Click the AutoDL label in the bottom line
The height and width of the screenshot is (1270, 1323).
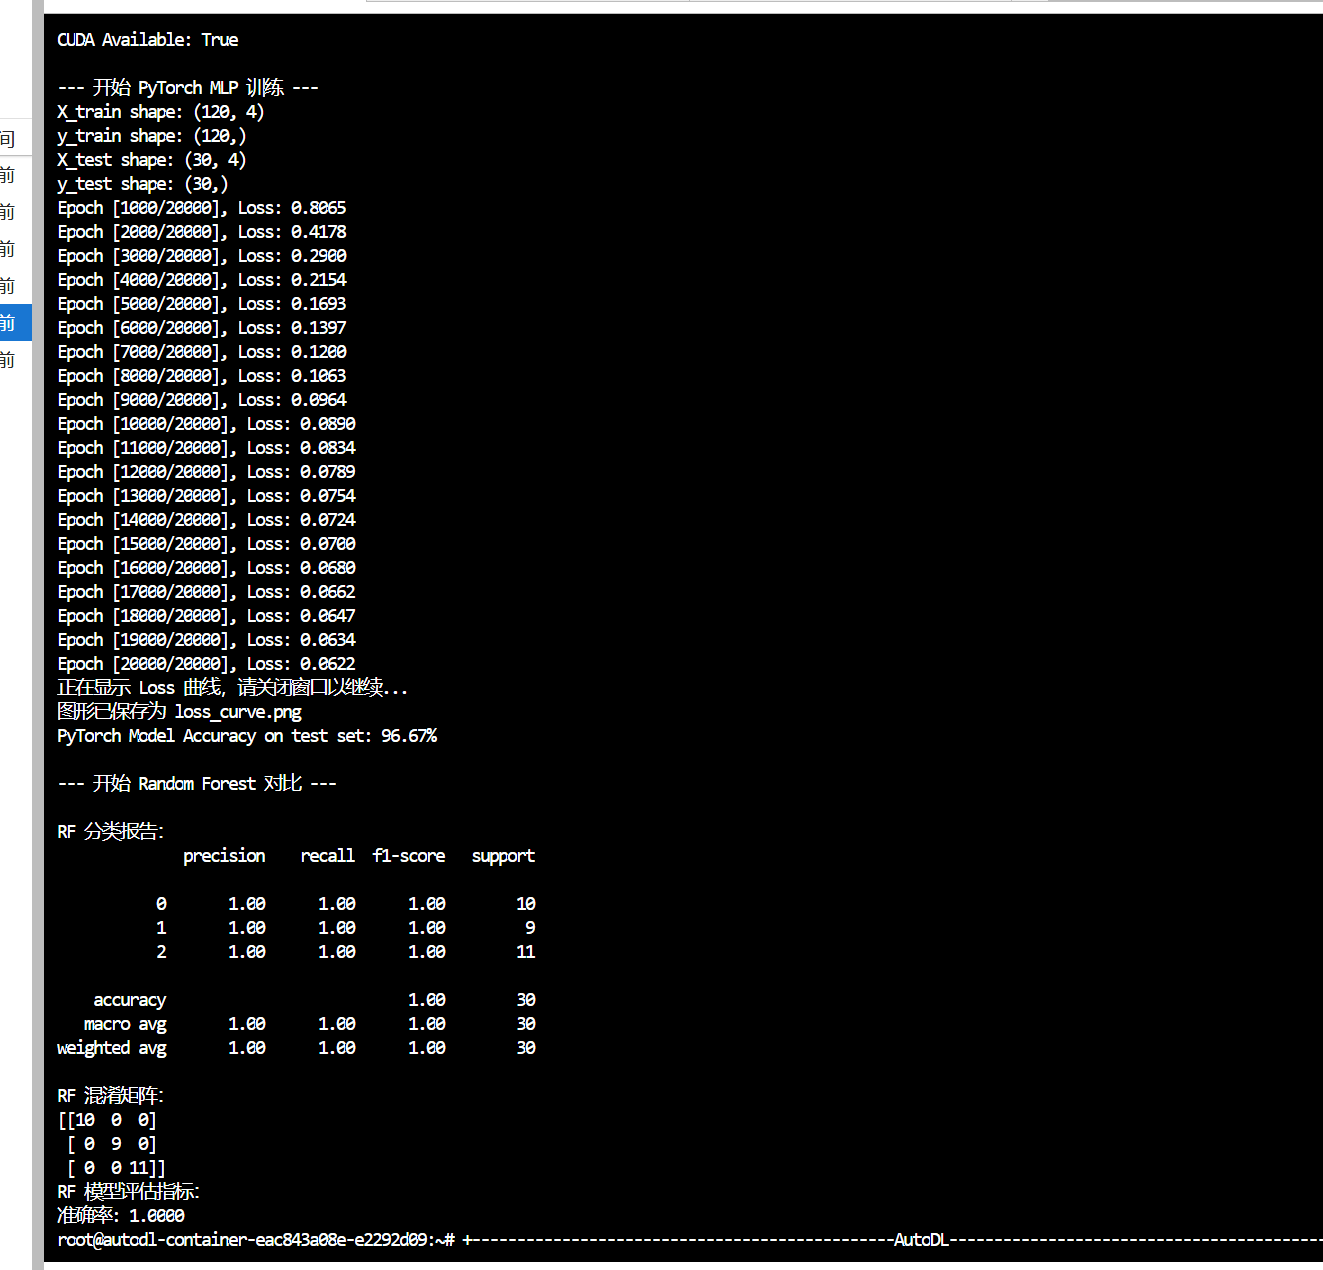pos(920,1240)
